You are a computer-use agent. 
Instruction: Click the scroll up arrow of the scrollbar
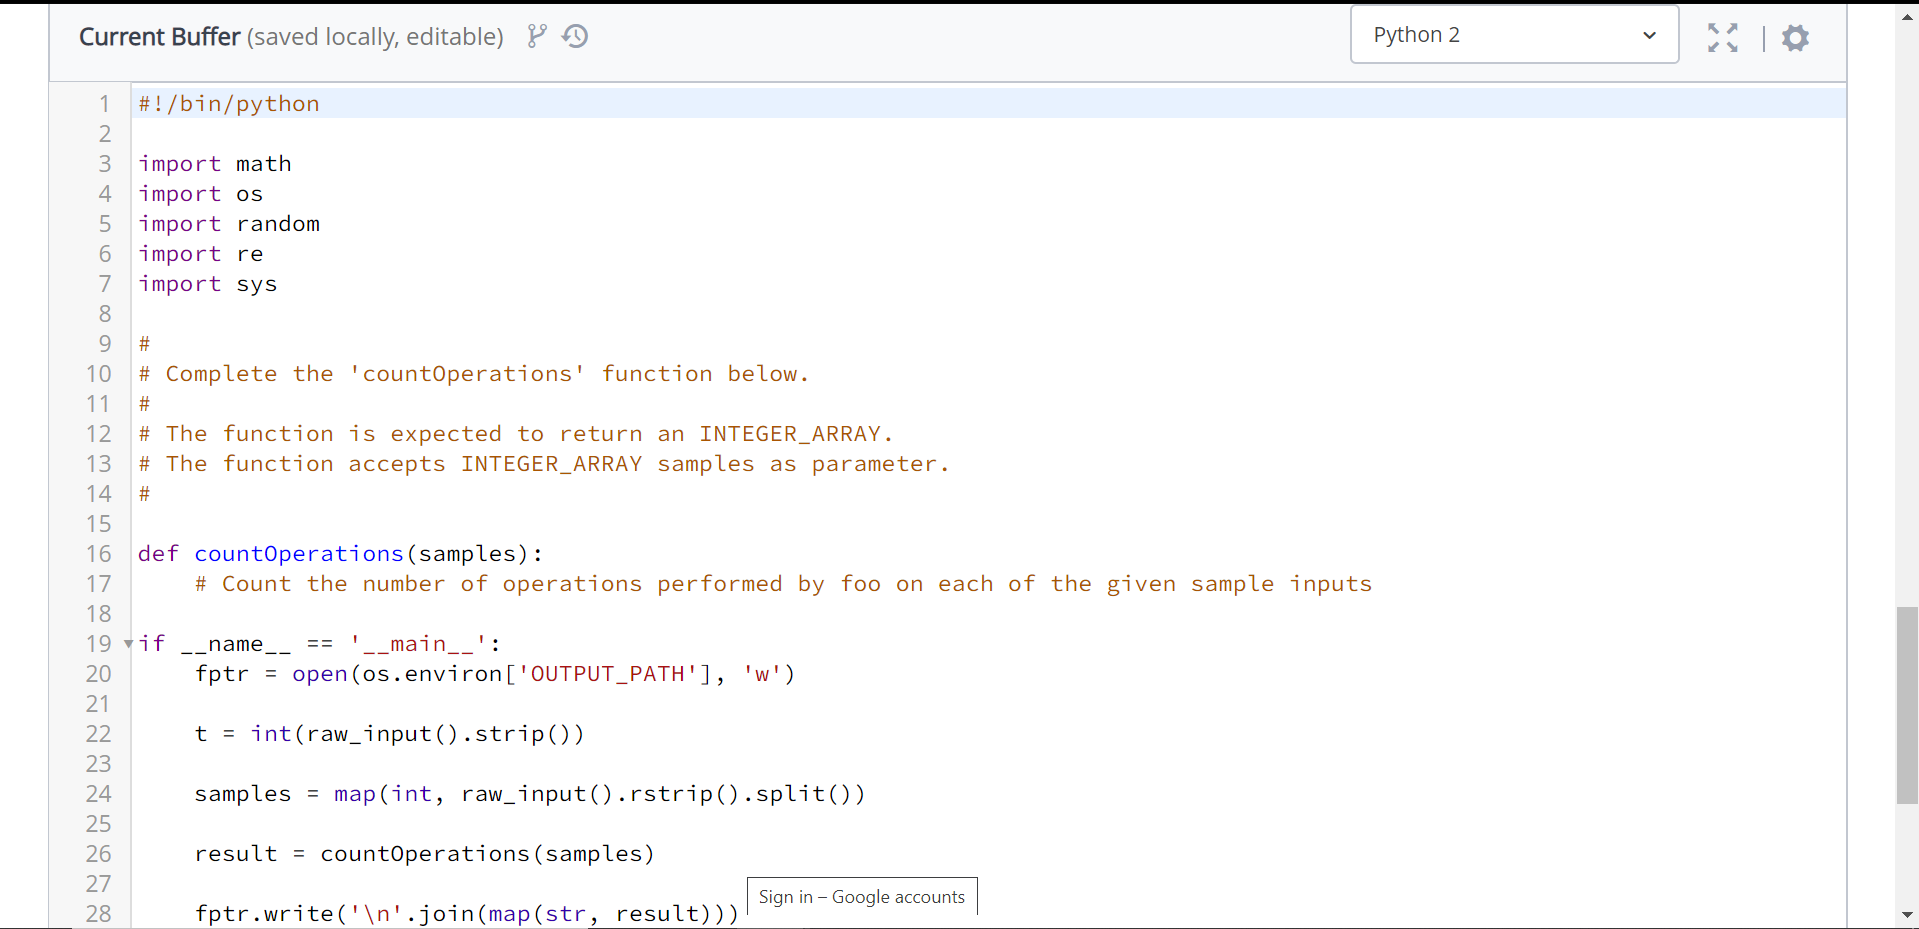coord(1907,17)
